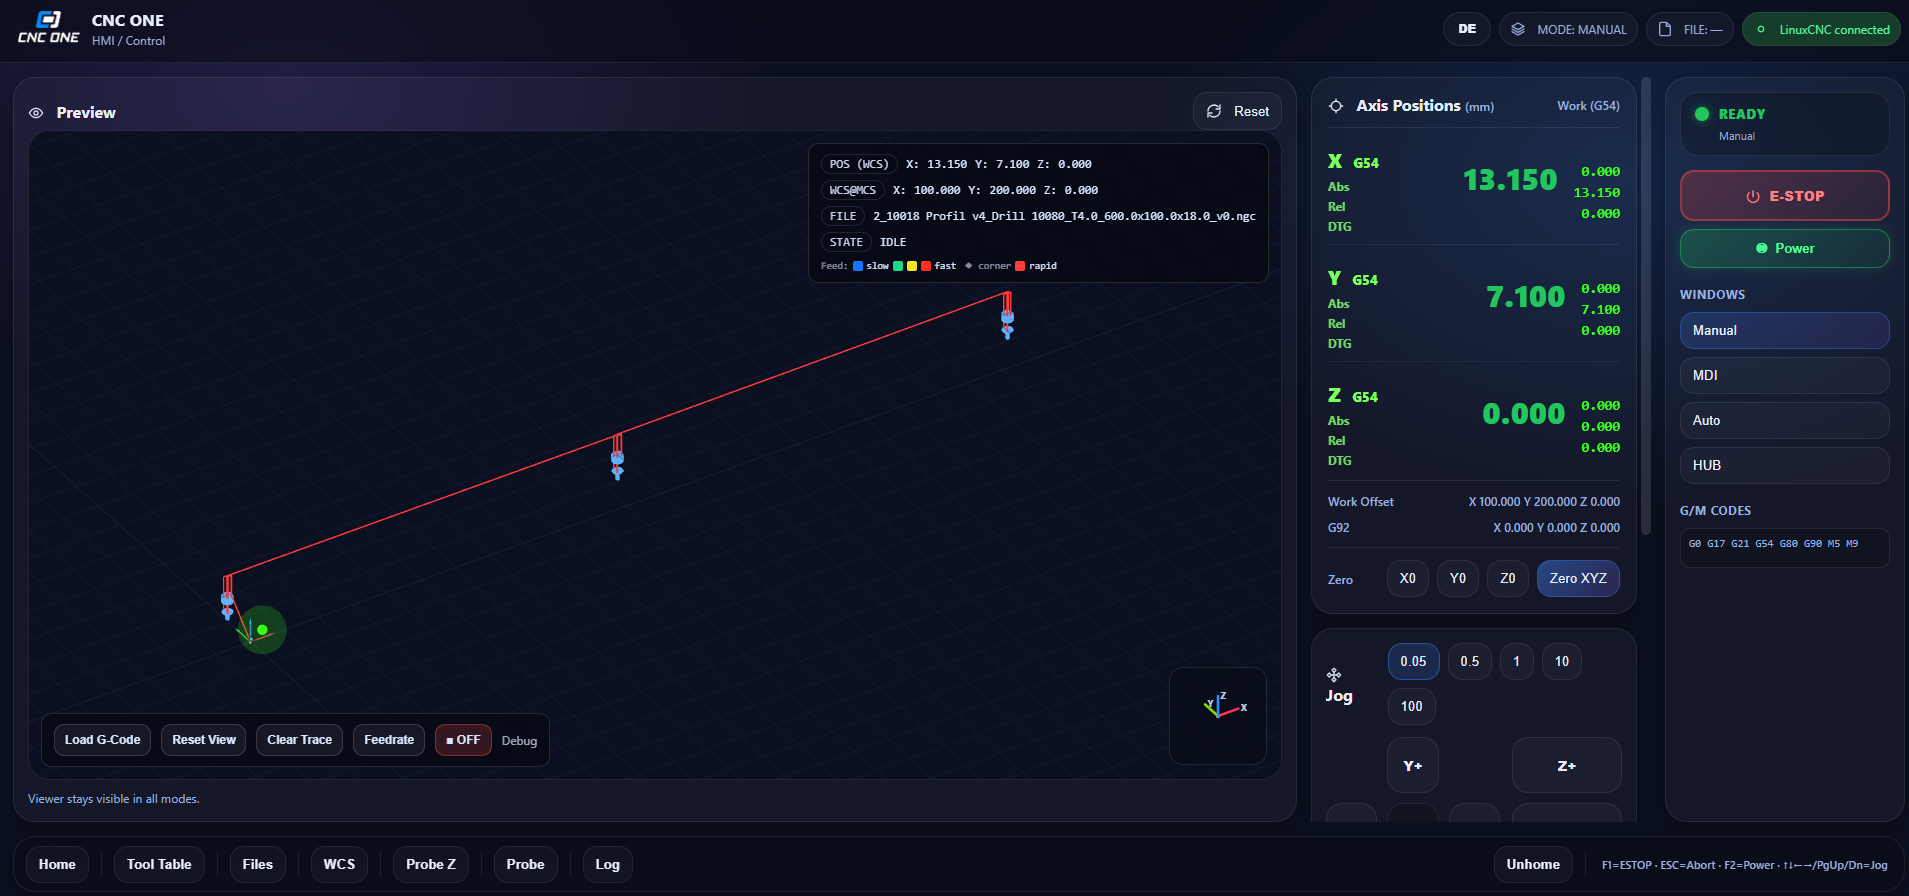Open the MDI window
This screenshot has width=1909, height=896.
click(x=1784, y=376)
